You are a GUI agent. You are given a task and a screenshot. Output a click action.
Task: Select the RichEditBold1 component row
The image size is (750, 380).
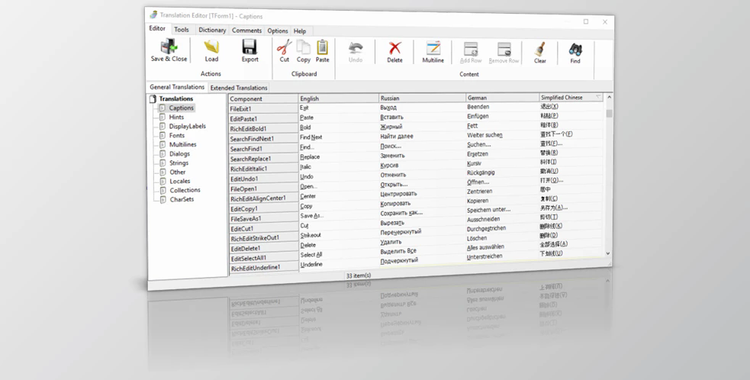[x=263, y=129]
